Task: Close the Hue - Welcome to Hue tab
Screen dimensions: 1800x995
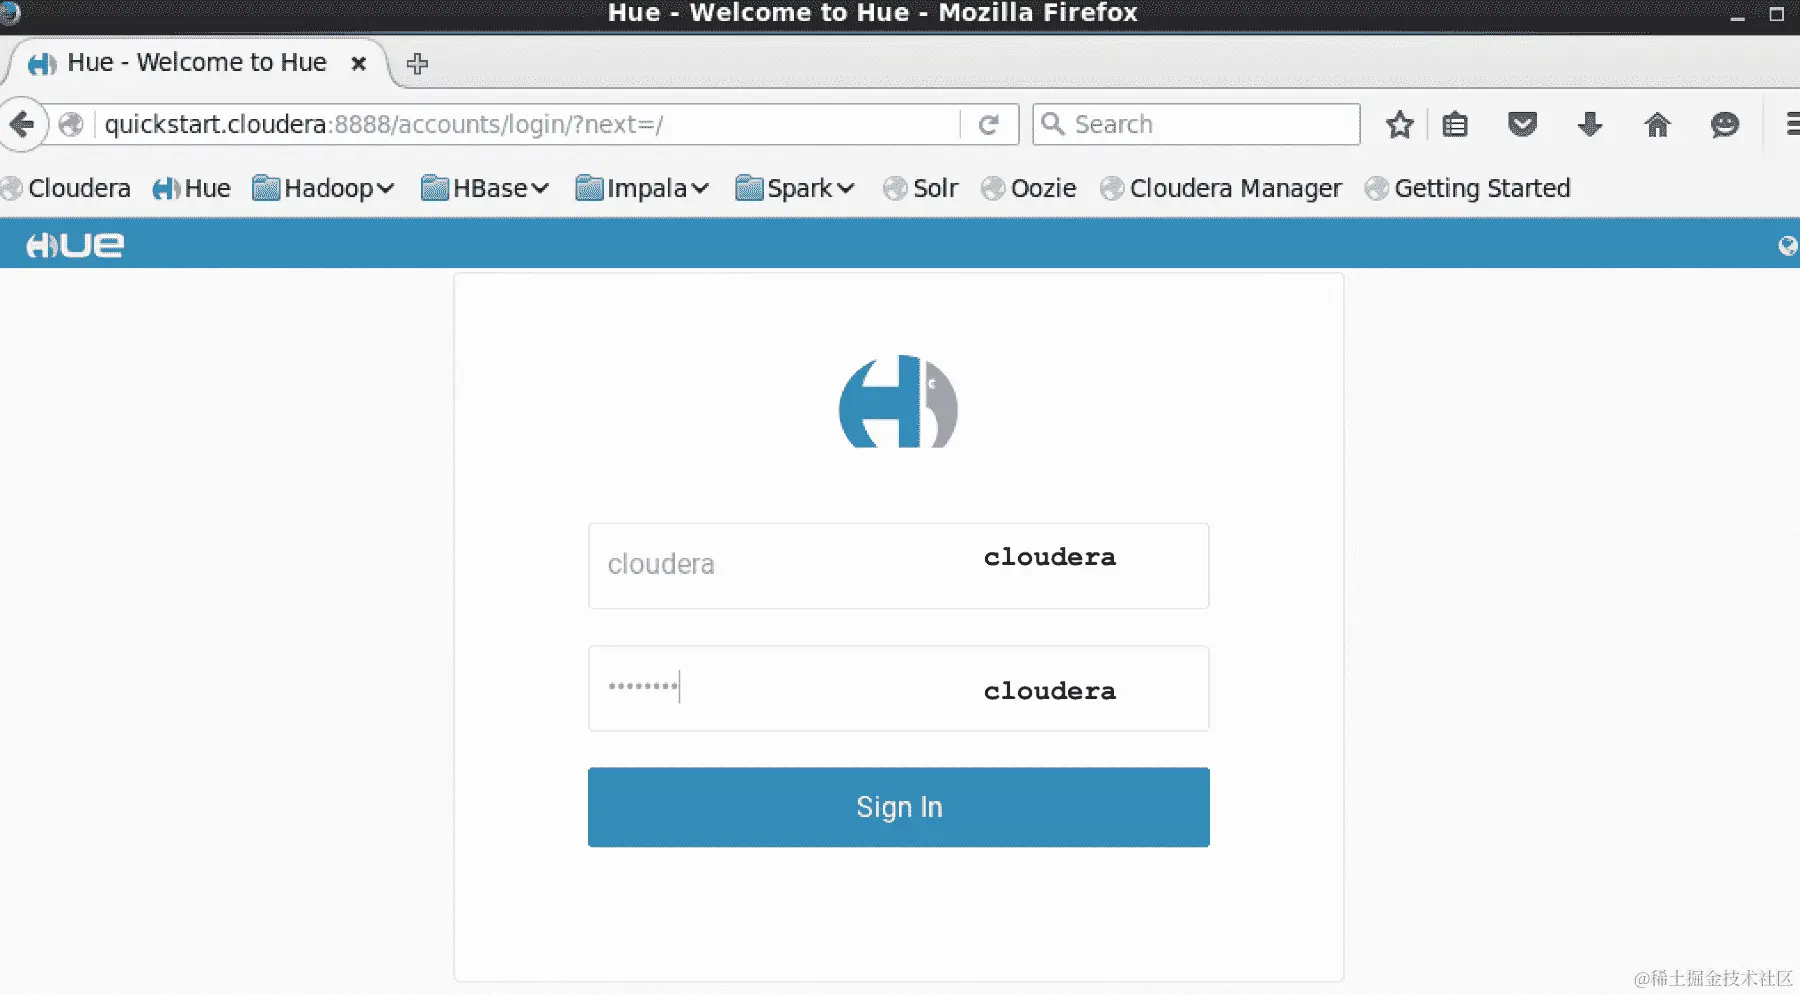Action: coord(359,63)
